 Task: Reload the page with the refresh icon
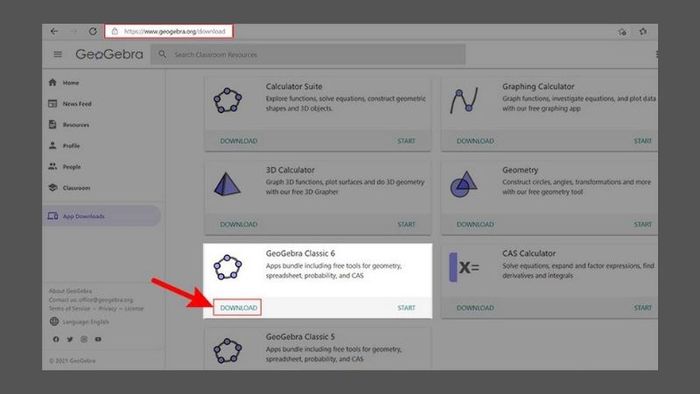click(x=92, y=31)
